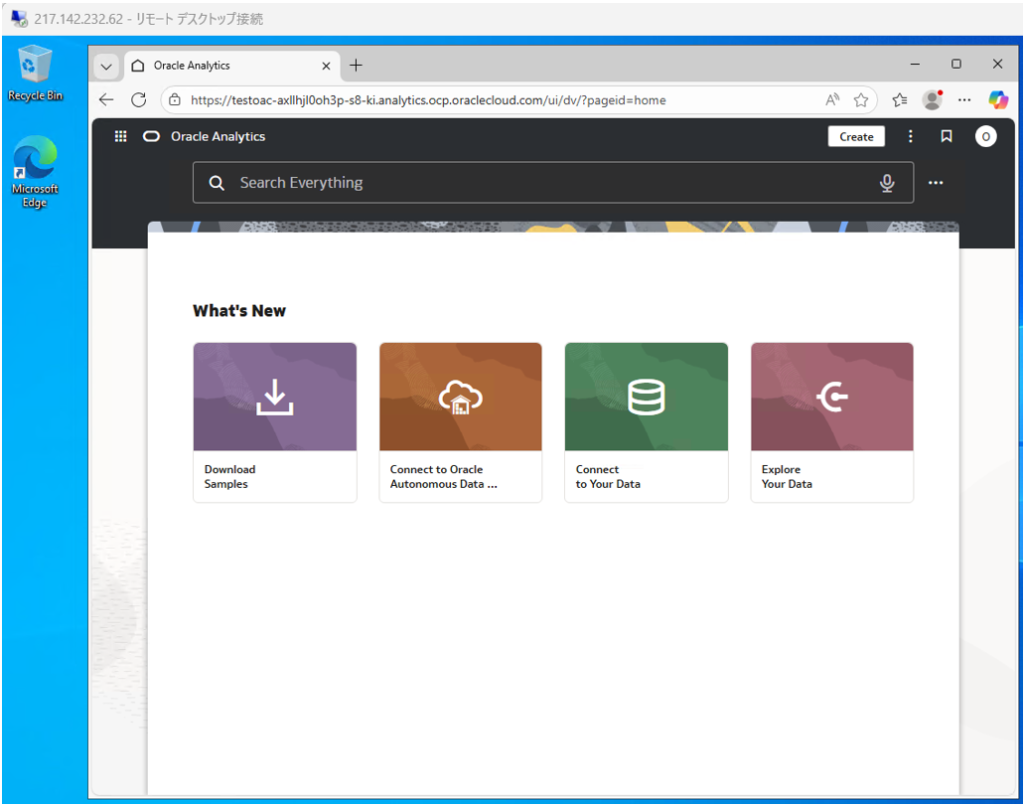The width and height of the screenshot is (1024, 805).
Task: Open the Edge favorites list icon
Action: pos(899,100)
